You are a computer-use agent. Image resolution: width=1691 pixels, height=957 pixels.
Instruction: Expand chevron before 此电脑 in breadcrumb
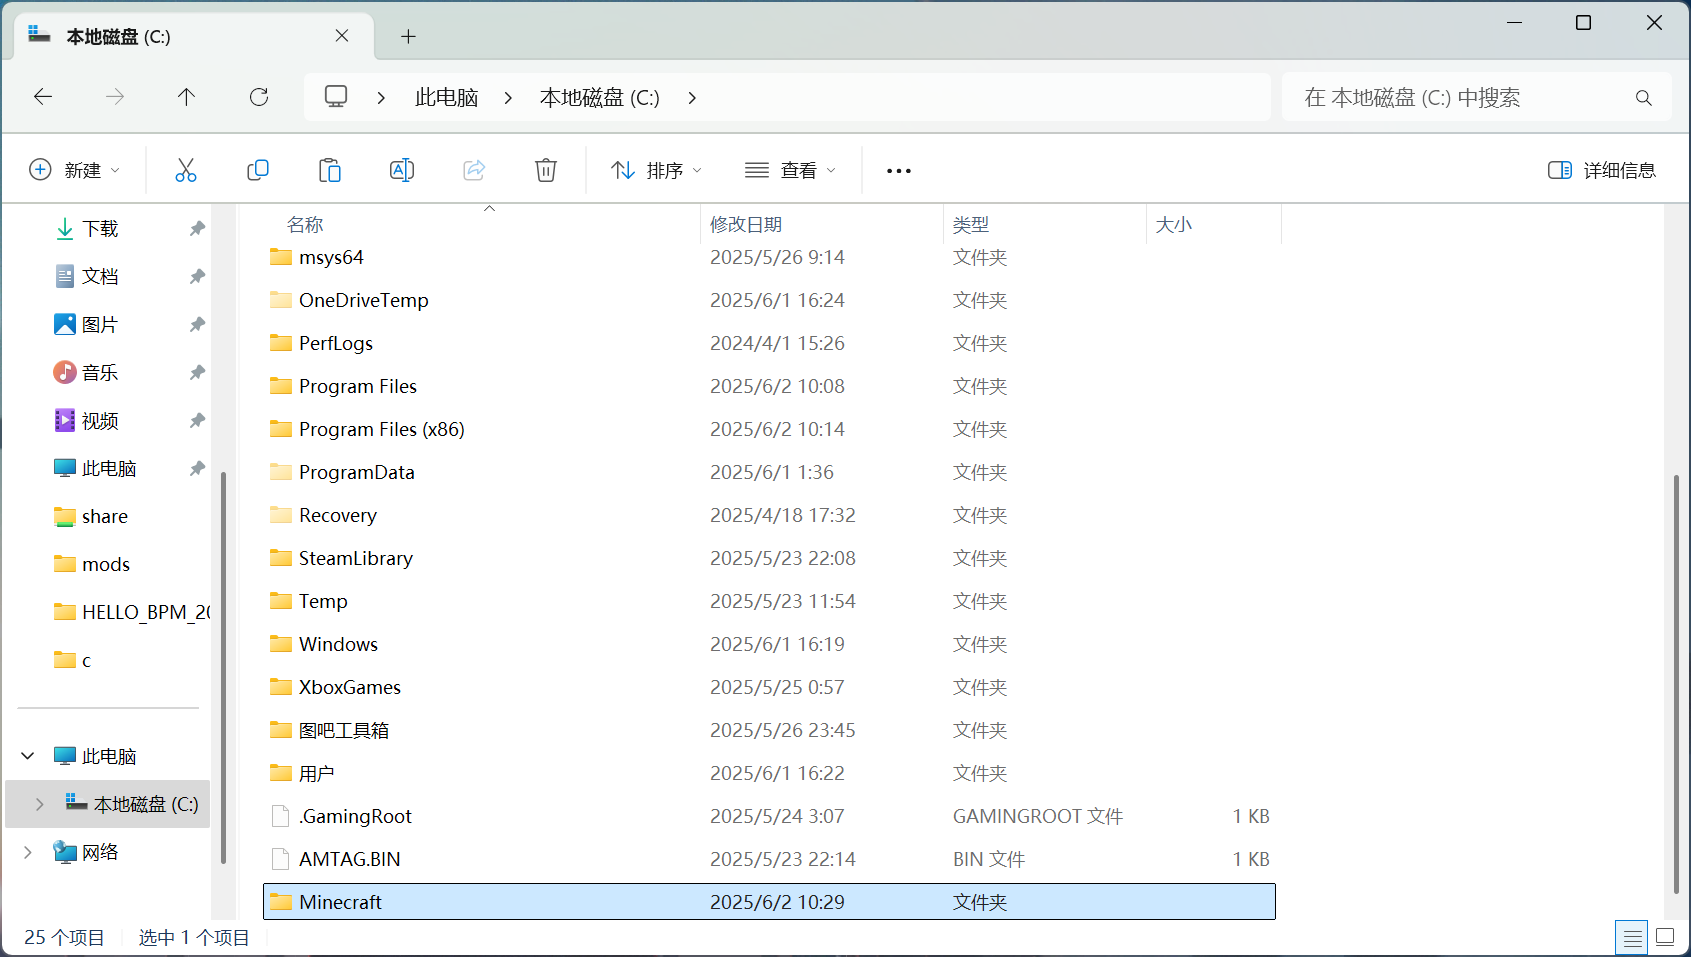pyautogui.click(x=381, y=98)
